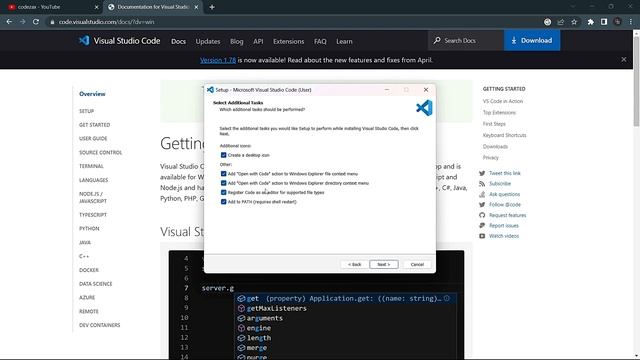Expand the USER GUIDE sidebar section
The height and width of the screenshot is (360, 640).
93,139
